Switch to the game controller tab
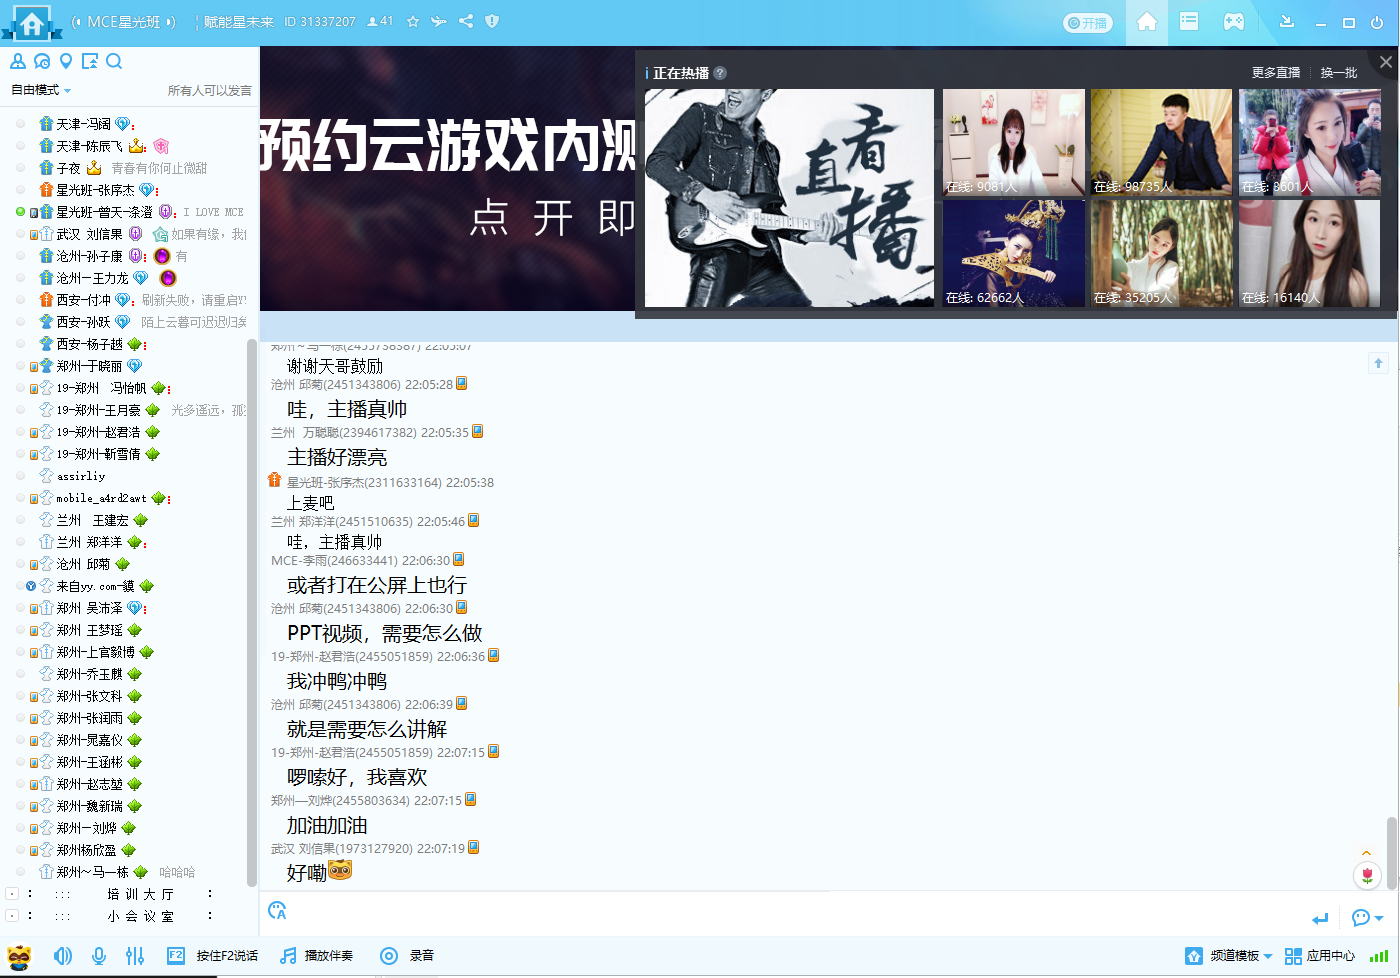The image size is (1400, 978). click(1234, 21)
